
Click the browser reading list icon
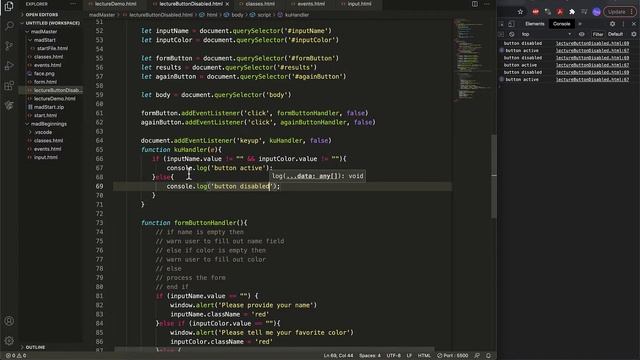(x=584, y=12)
